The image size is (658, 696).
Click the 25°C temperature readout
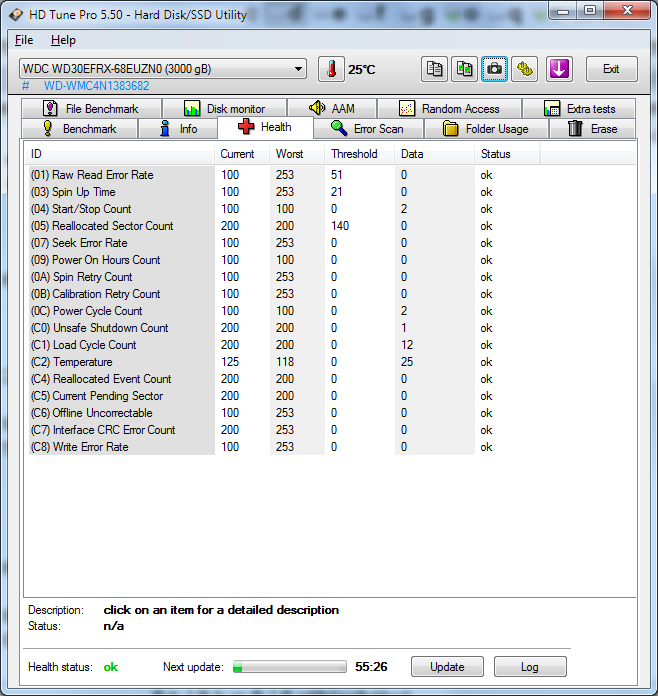coord(361,70)
